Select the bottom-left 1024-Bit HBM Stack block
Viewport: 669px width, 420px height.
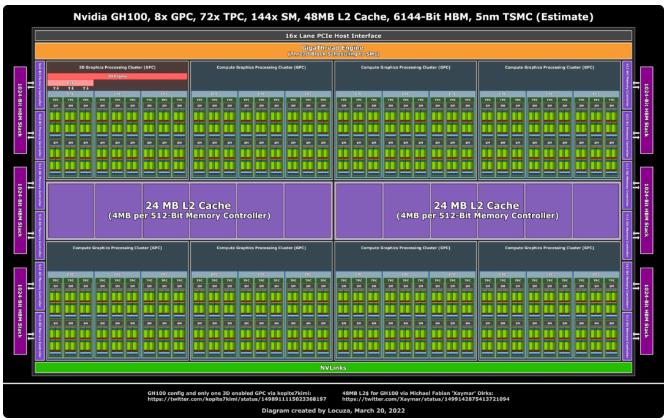pos(20,311)
